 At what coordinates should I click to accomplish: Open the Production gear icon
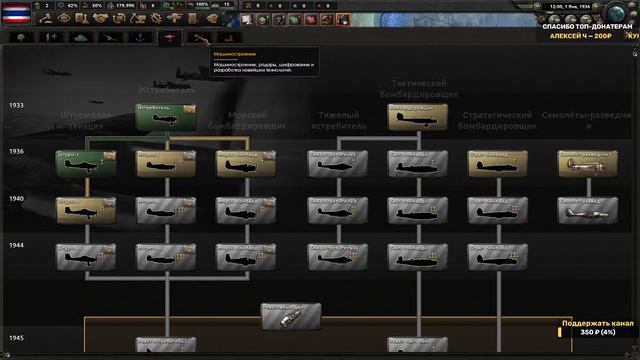(x=156, y=18)
